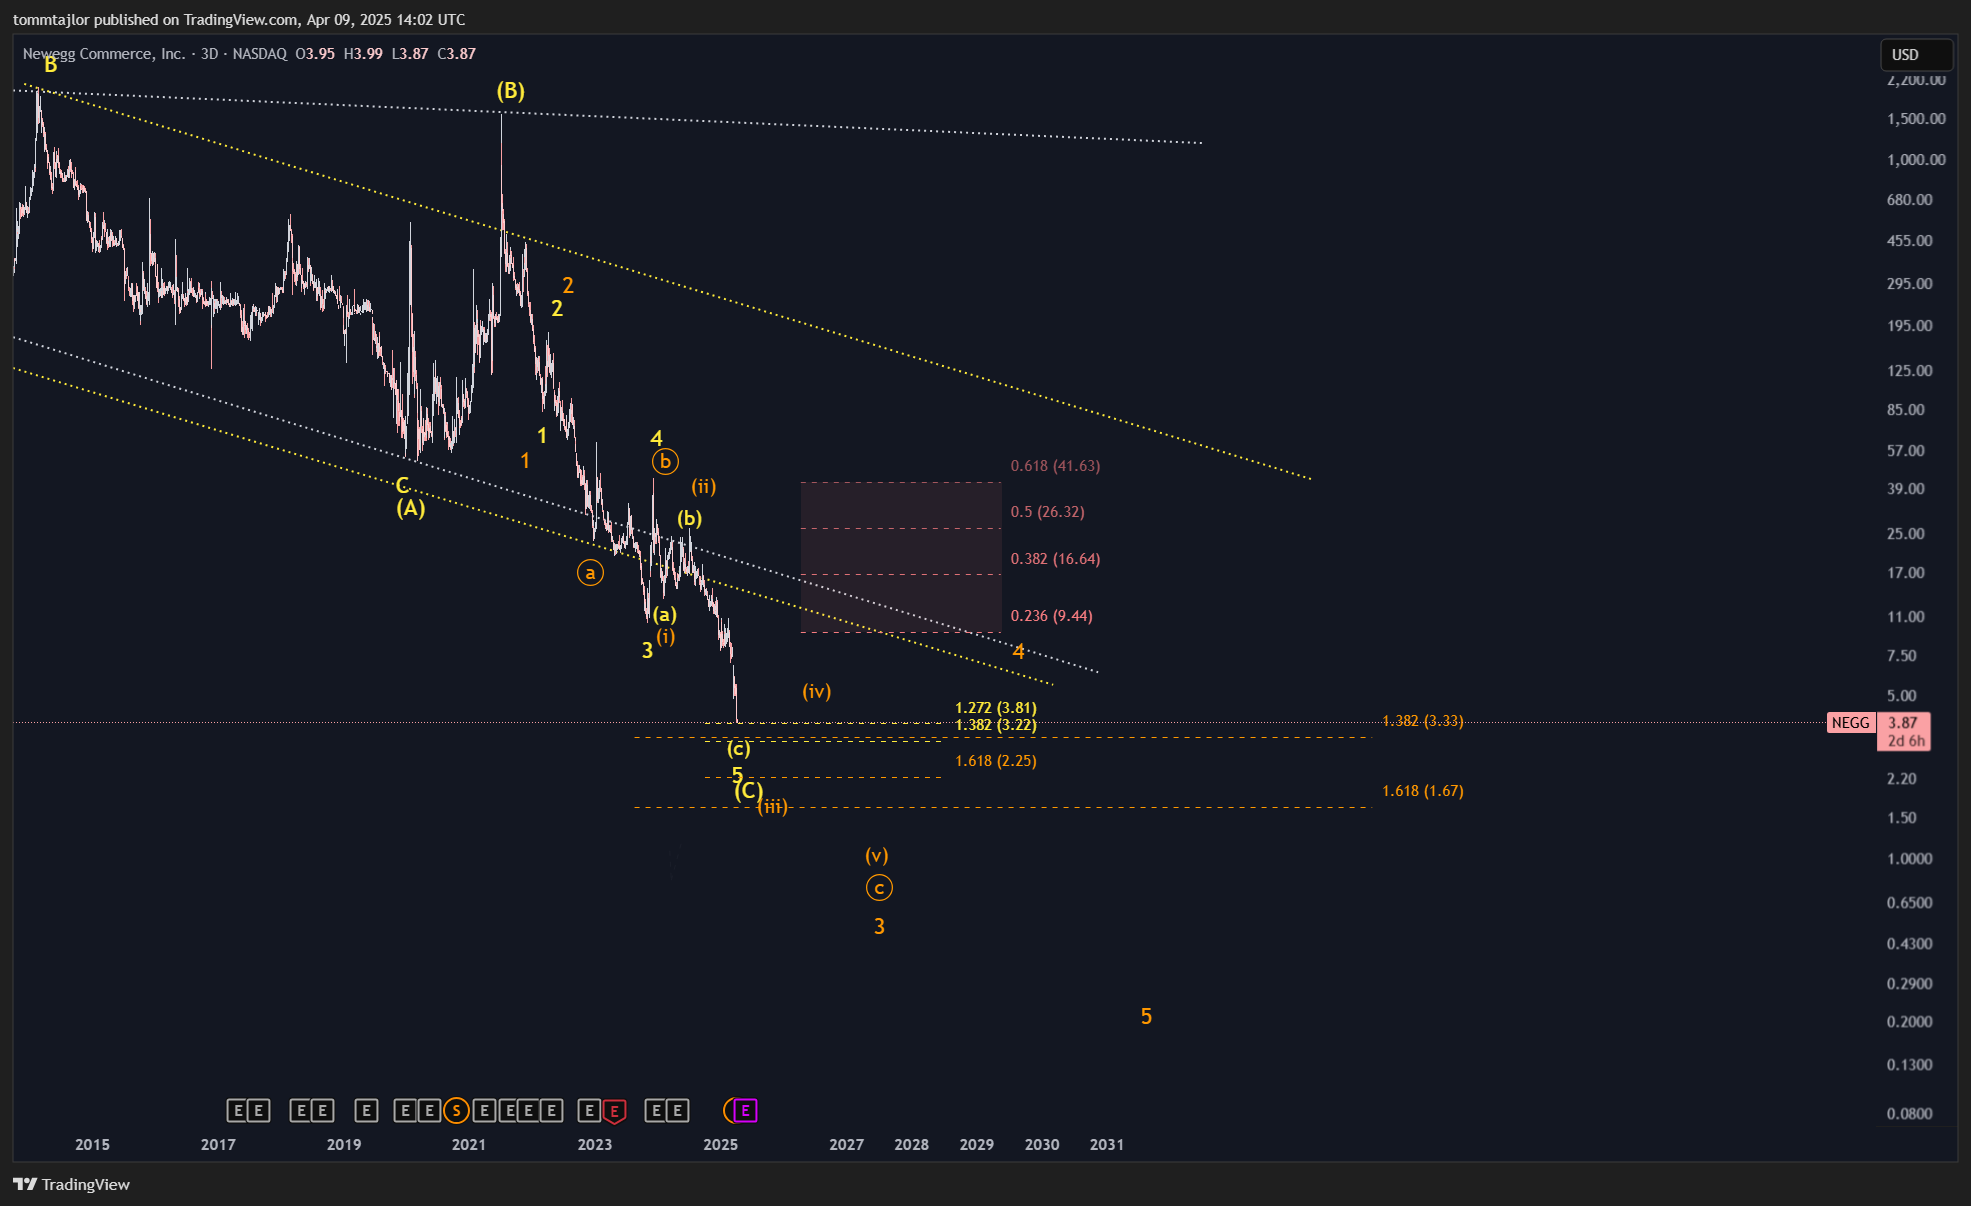Click the 1.618 (1.67) extension label
Viewport: 1971px width, 1206px height.
point(1423,791)
